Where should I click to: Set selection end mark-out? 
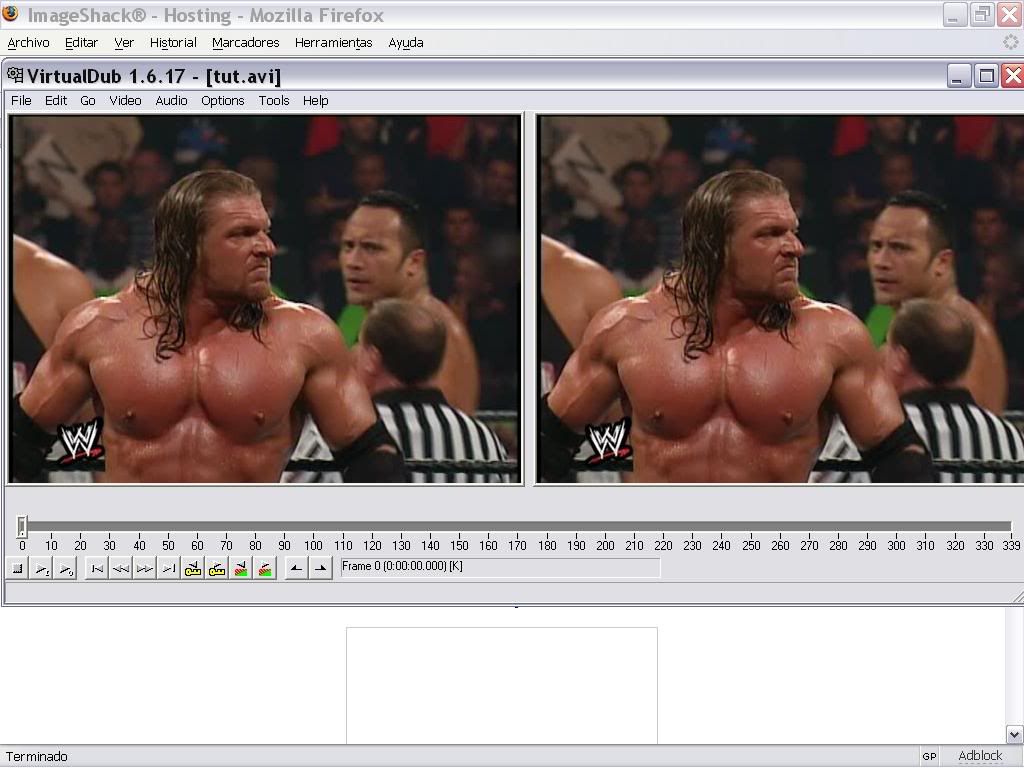320,569
